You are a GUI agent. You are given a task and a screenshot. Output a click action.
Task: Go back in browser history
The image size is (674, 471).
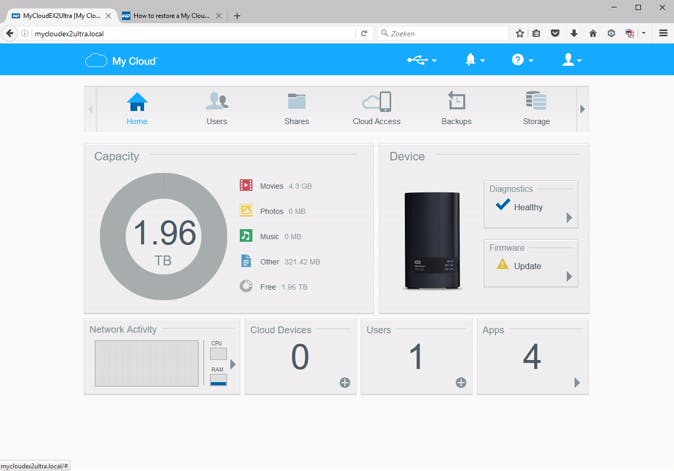[10, 33]
